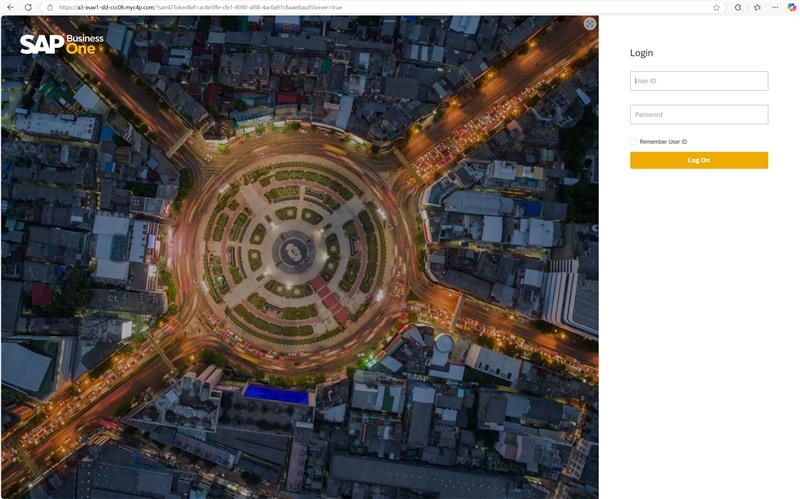Click the browser back arrow
800x499 pixels.
click(11, 7)
